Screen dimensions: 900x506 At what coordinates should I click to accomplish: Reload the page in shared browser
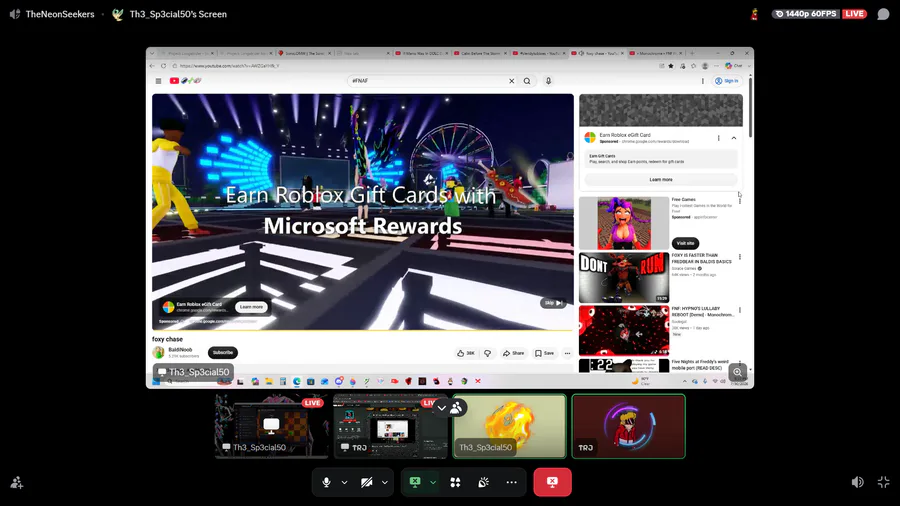click(x=164, y=66)
